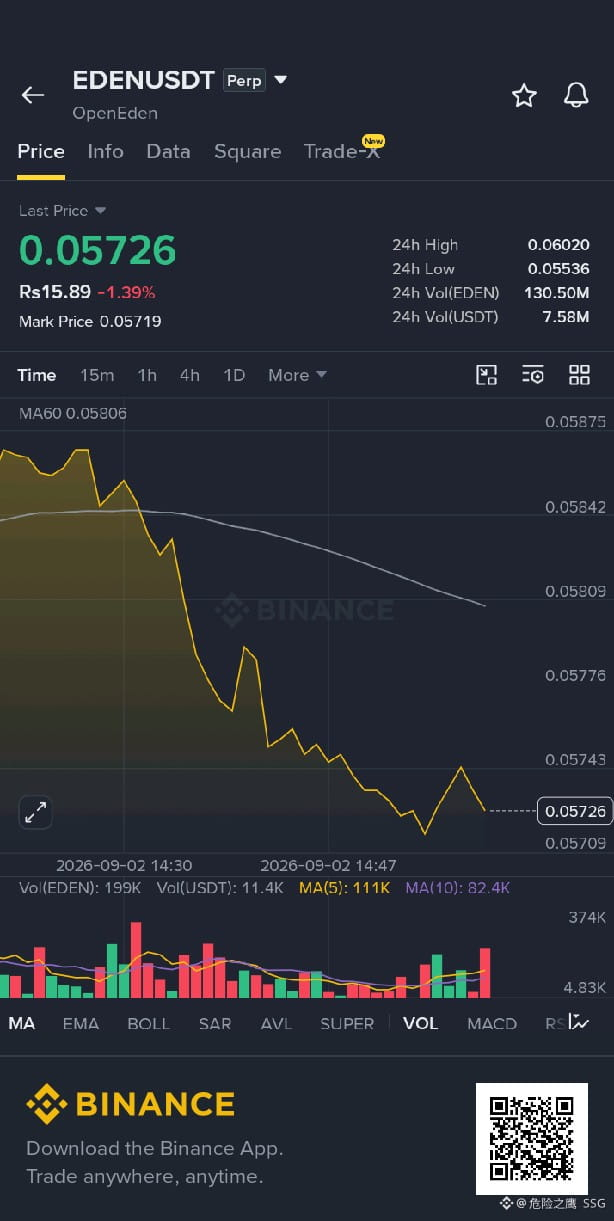Switch to the Info tab
Screen dimensions: 614x1221
click(105, 151)
